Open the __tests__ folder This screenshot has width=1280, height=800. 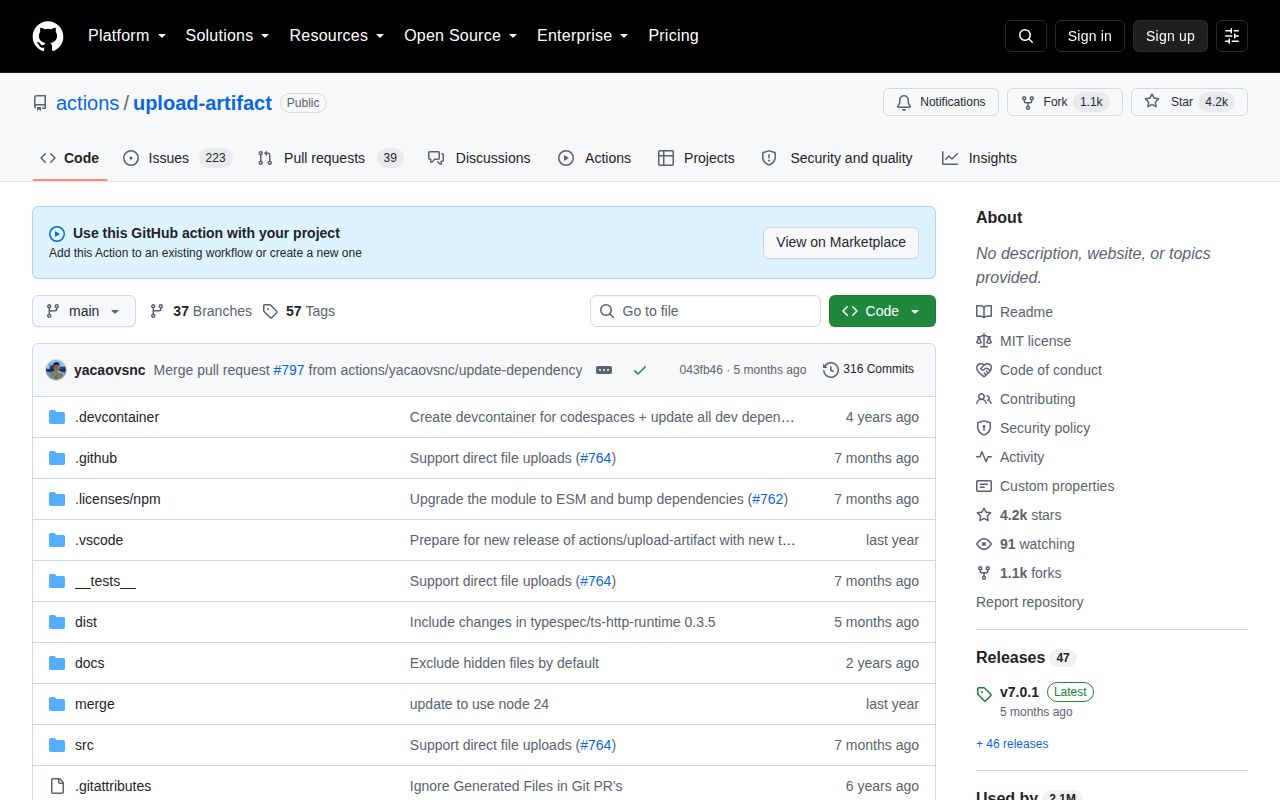coord(105,581)
